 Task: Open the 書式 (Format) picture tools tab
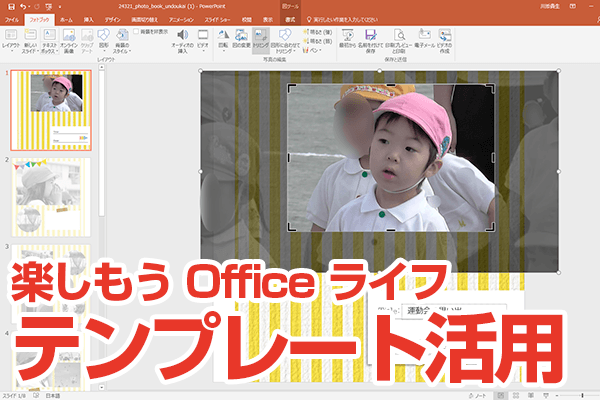tap(290, 20)
